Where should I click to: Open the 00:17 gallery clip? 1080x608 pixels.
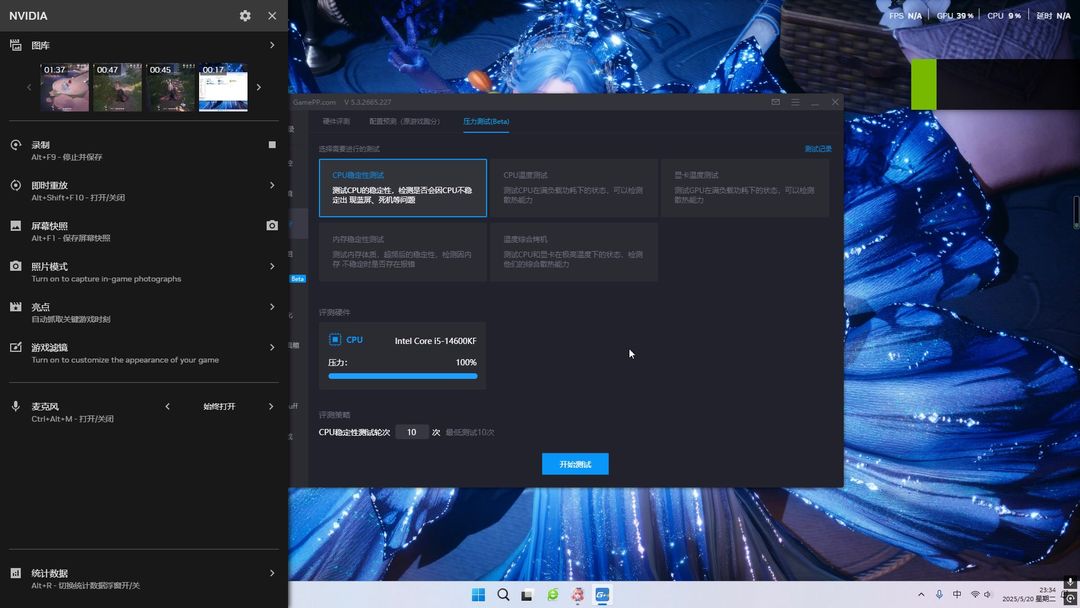point(223,87)
